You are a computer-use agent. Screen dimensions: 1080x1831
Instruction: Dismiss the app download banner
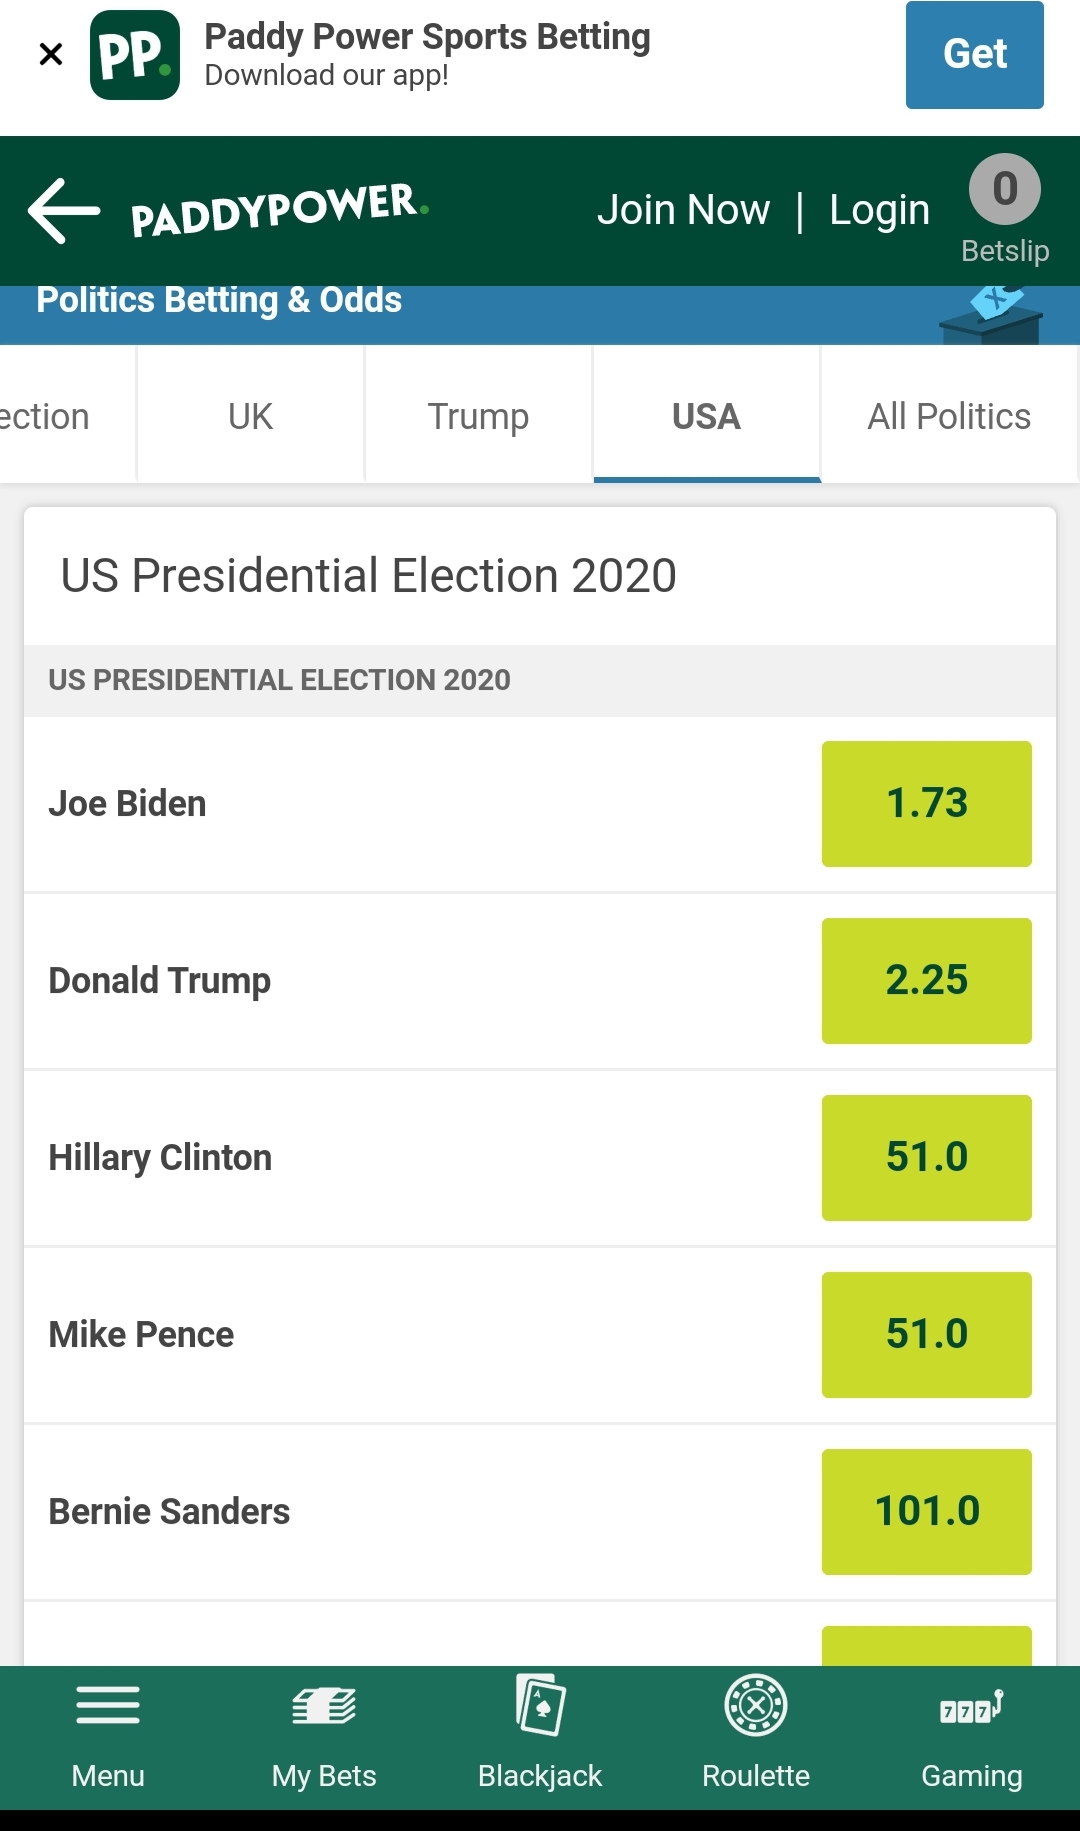point(51,54)
